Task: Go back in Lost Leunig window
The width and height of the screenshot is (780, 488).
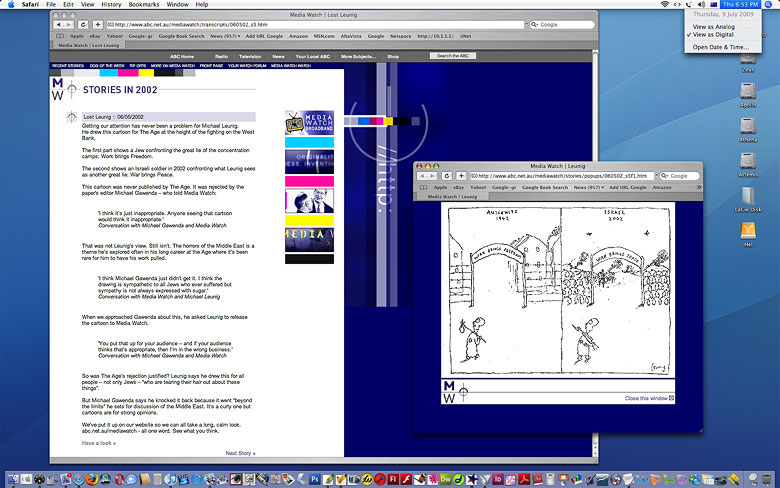Action: point(59,24)
